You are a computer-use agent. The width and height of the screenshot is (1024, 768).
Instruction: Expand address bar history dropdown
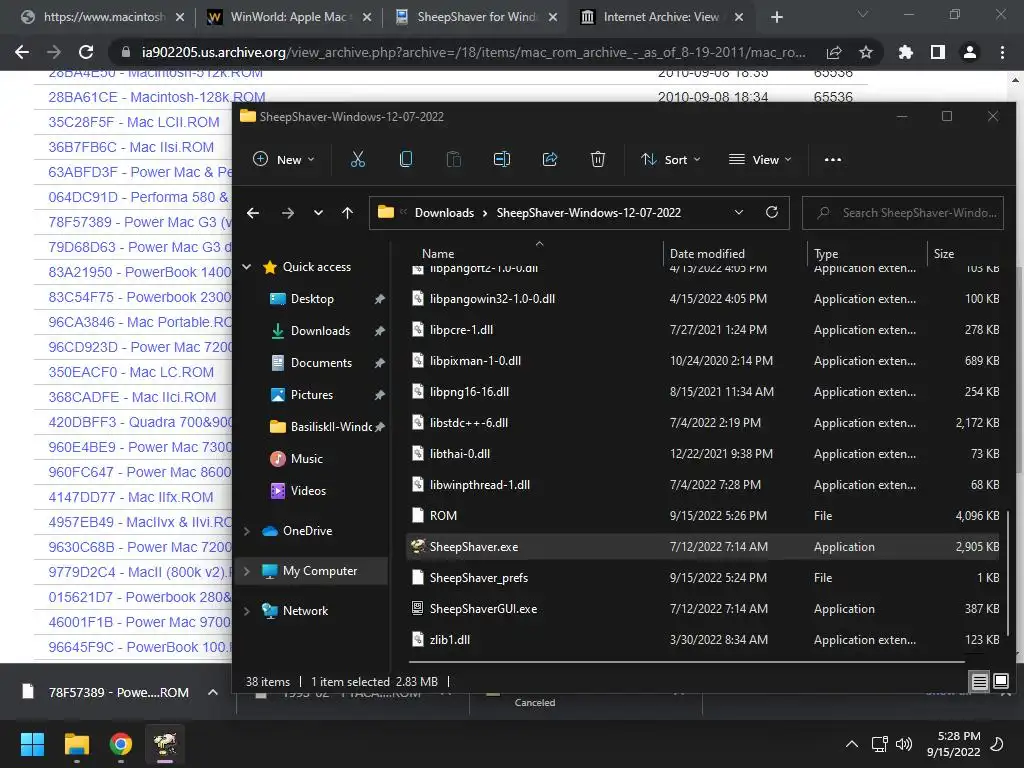point(739,212)
